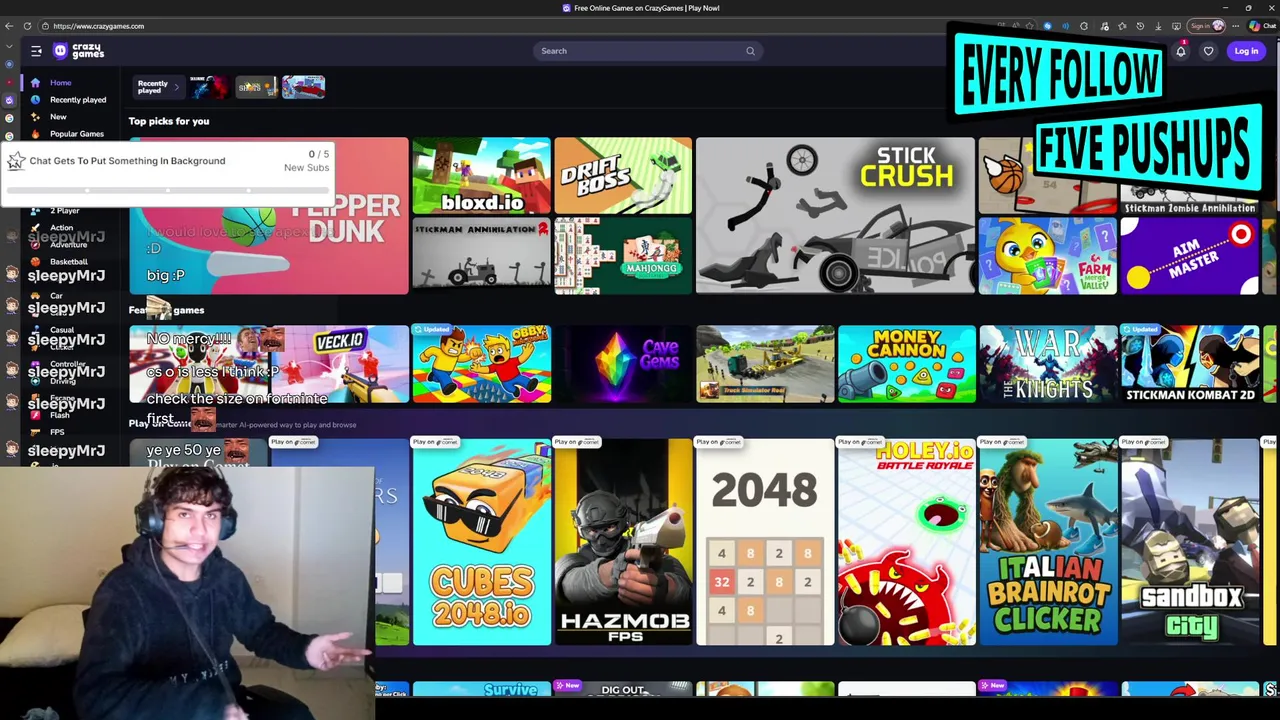The width and height of the screenshot is (1280, 720).
Task: Open favorites heart icon in header
Action: pyautogui.click(x=1208, y=51)
